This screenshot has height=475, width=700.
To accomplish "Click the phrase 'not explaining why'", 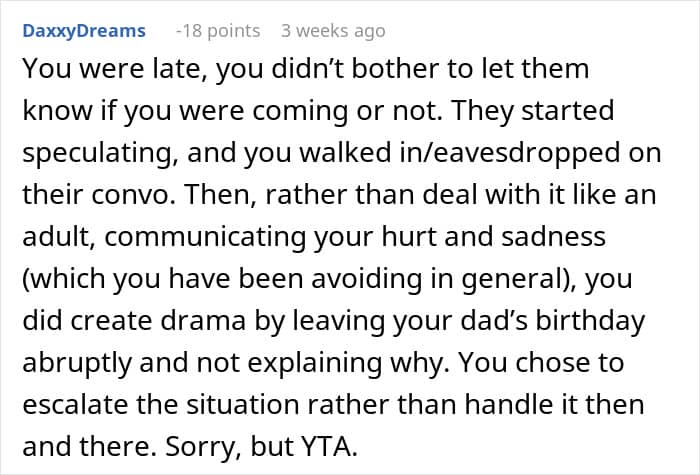I will point(323,363).
